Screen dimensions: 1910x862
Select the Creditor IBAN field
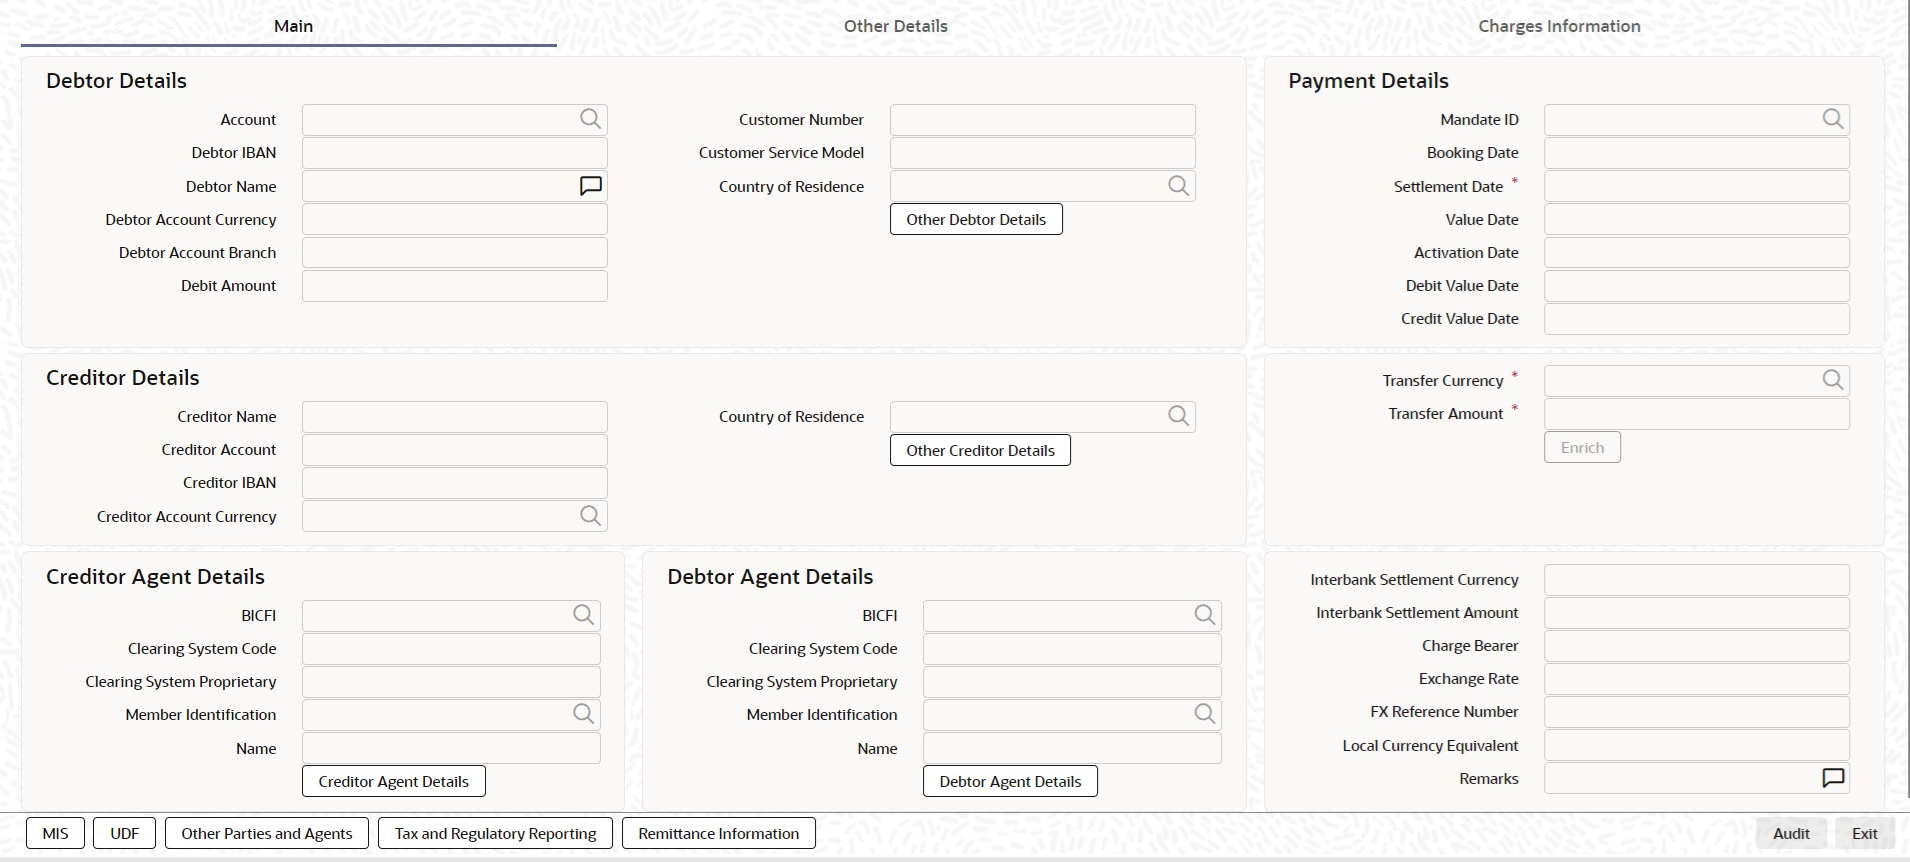[x=455, y=483]
